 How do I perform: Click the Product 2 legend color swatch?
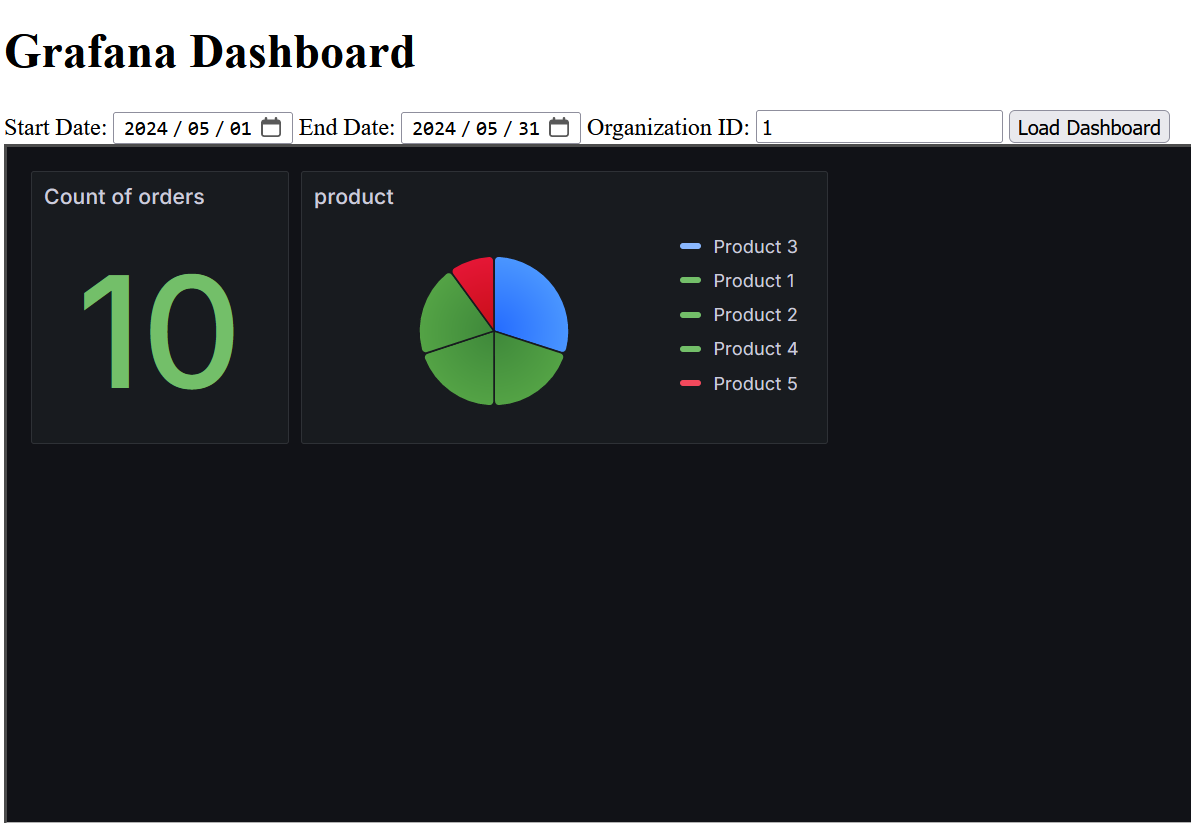tap(690, 314)
